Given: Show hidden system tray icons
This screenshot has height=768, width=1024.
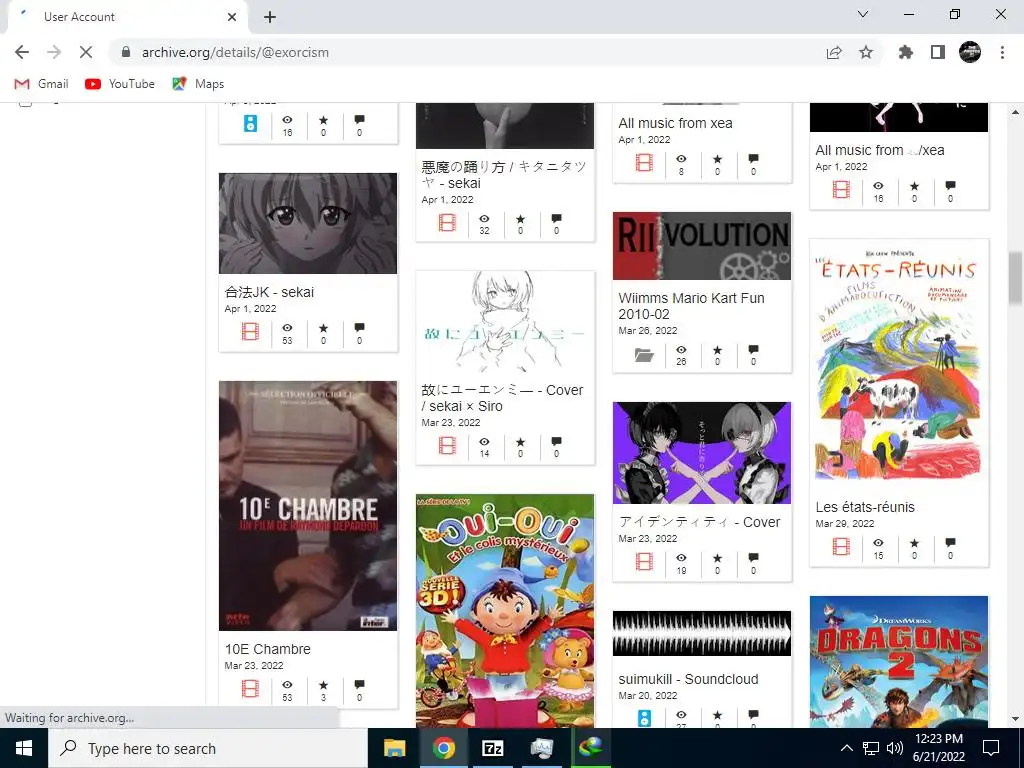Looking at the screenshot, I should click(x=846, y=748).
